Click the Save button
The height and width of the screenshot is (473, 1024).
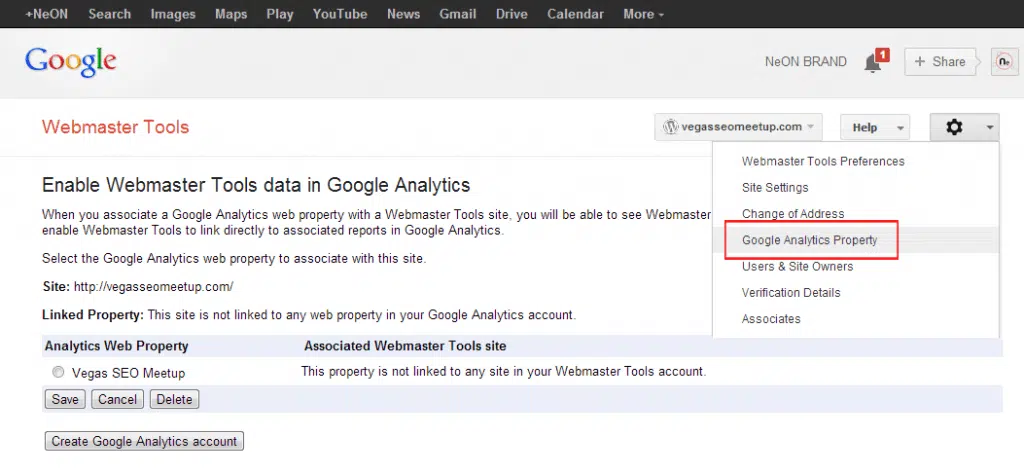[65, 399]
